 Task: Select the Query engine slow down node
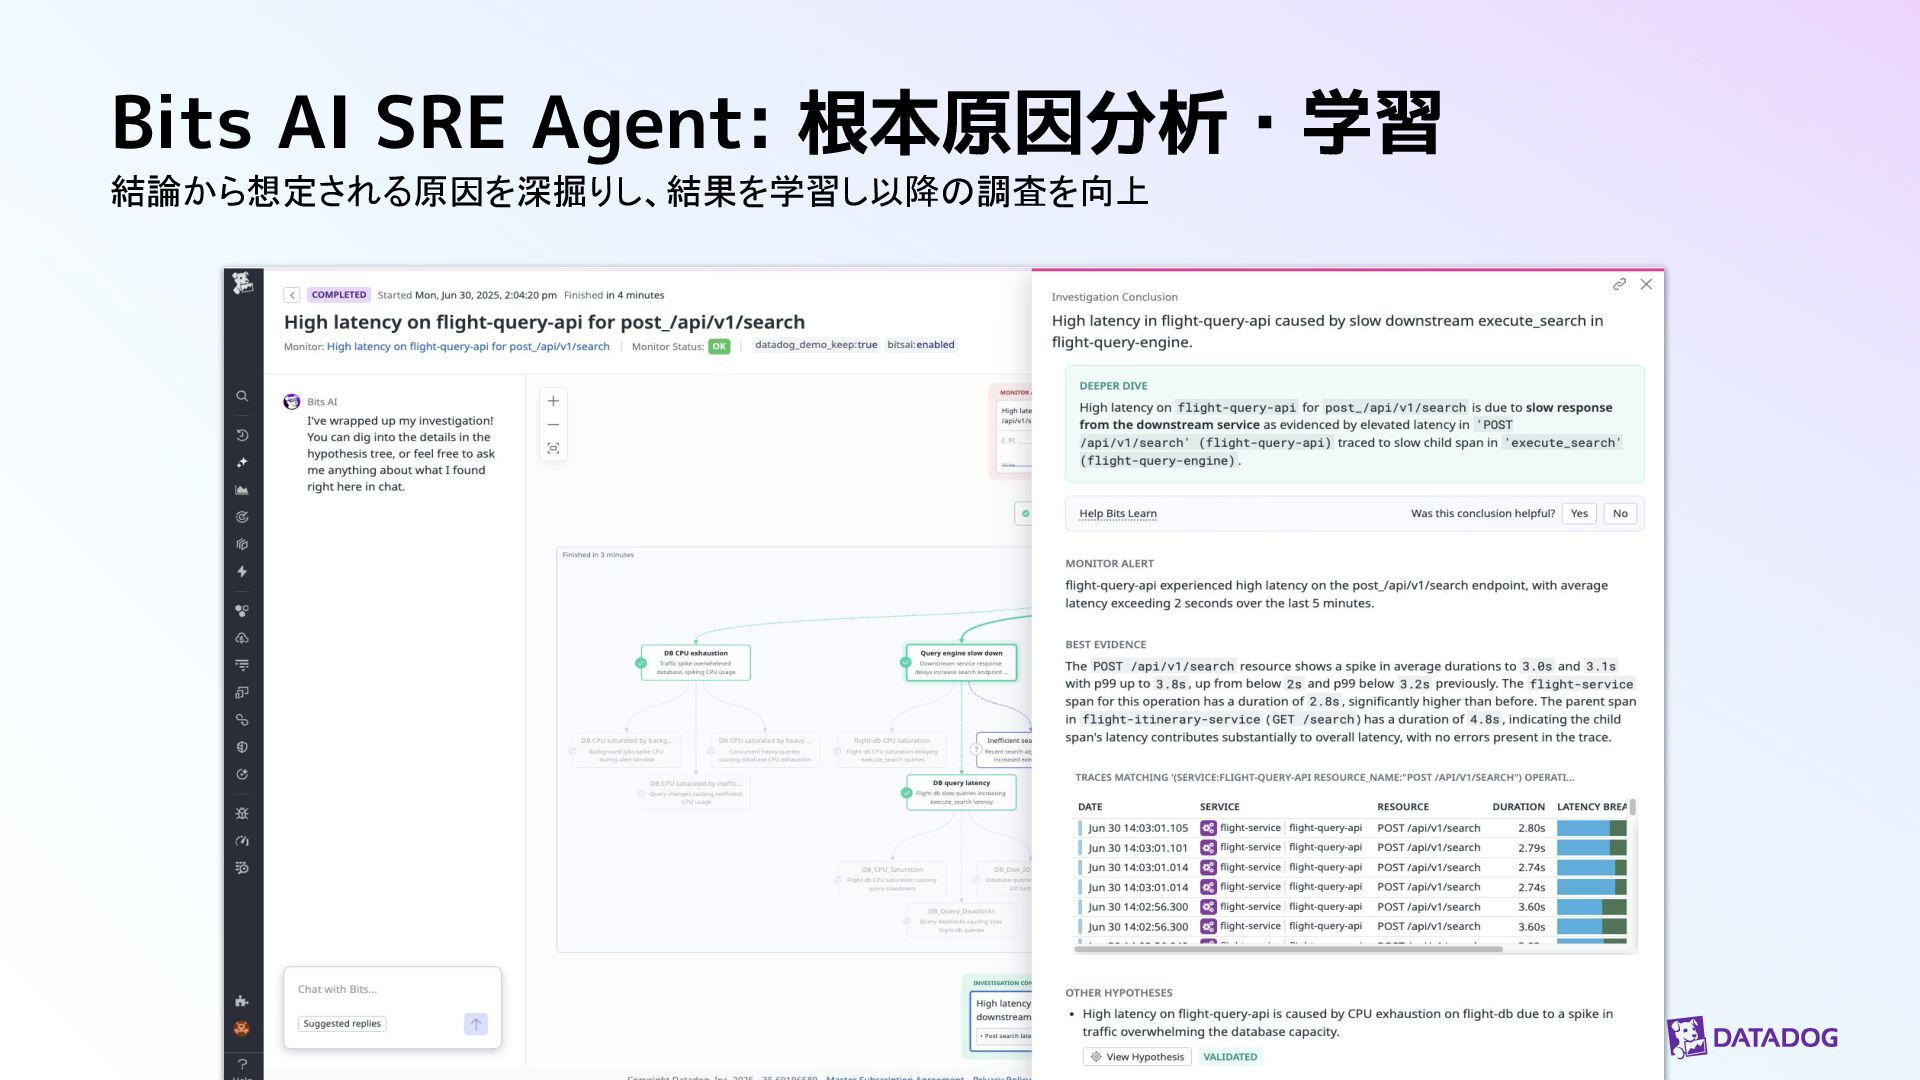click(x=961, y=663)
